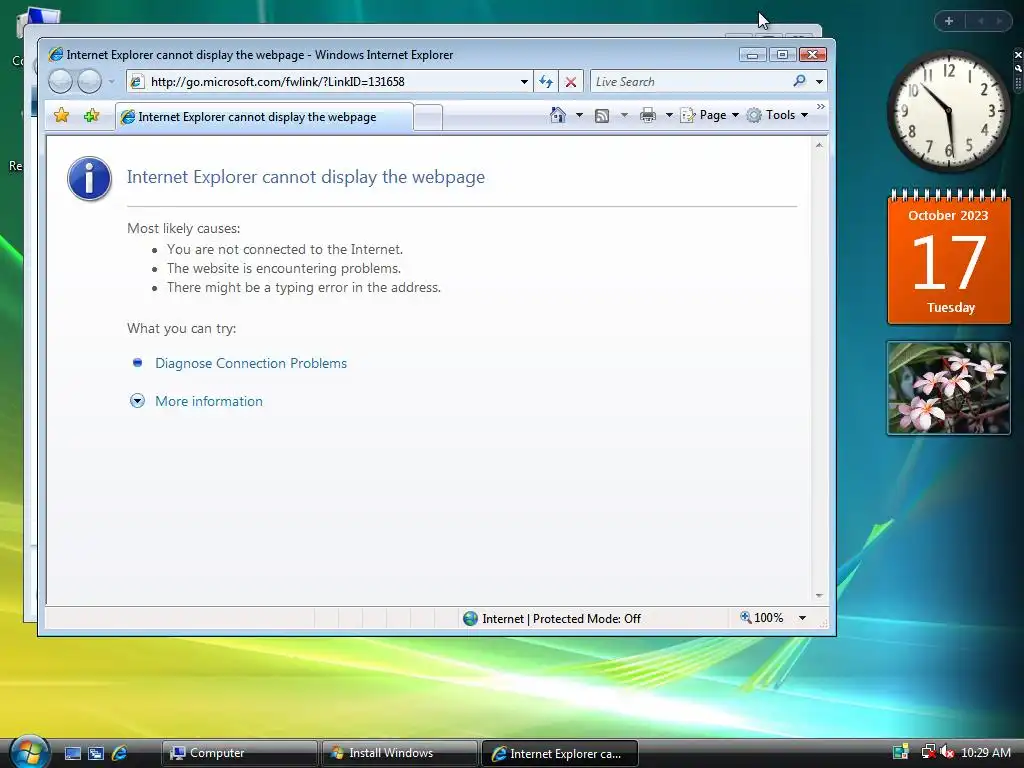This screenshot has height=768, width=1024.
Task: Add gadgets with the sidebar plus button
Action: (949, 21)
